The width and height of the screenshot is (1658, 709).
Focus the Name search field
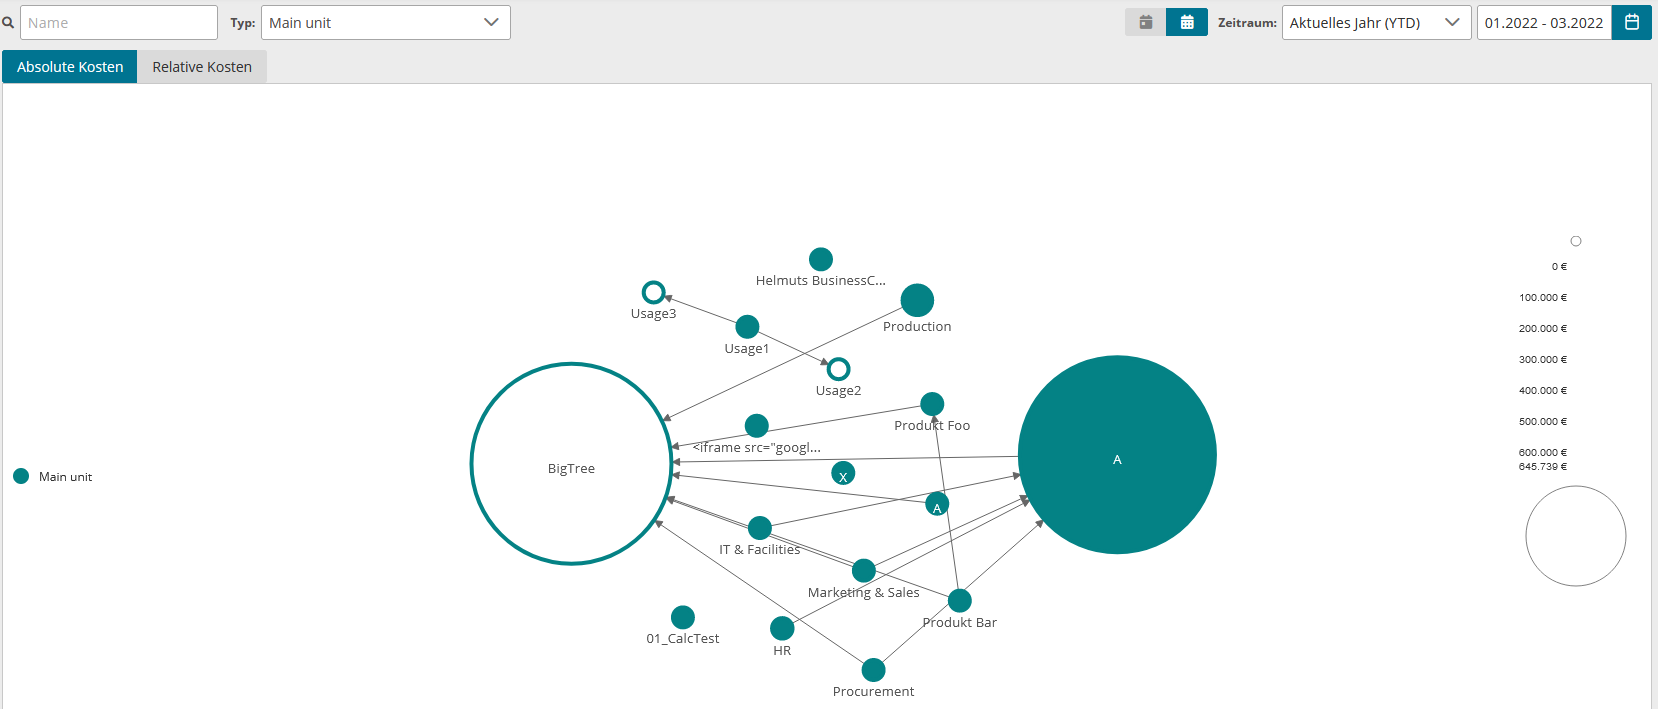click(119, 22)
